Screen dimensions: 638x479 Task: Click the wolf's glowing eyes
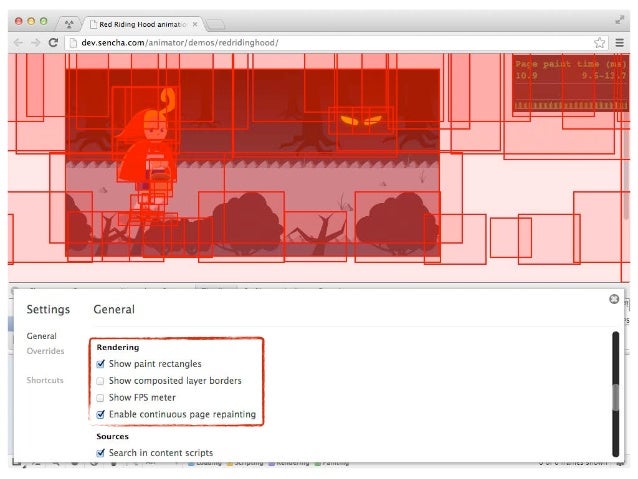coord(361,120)
